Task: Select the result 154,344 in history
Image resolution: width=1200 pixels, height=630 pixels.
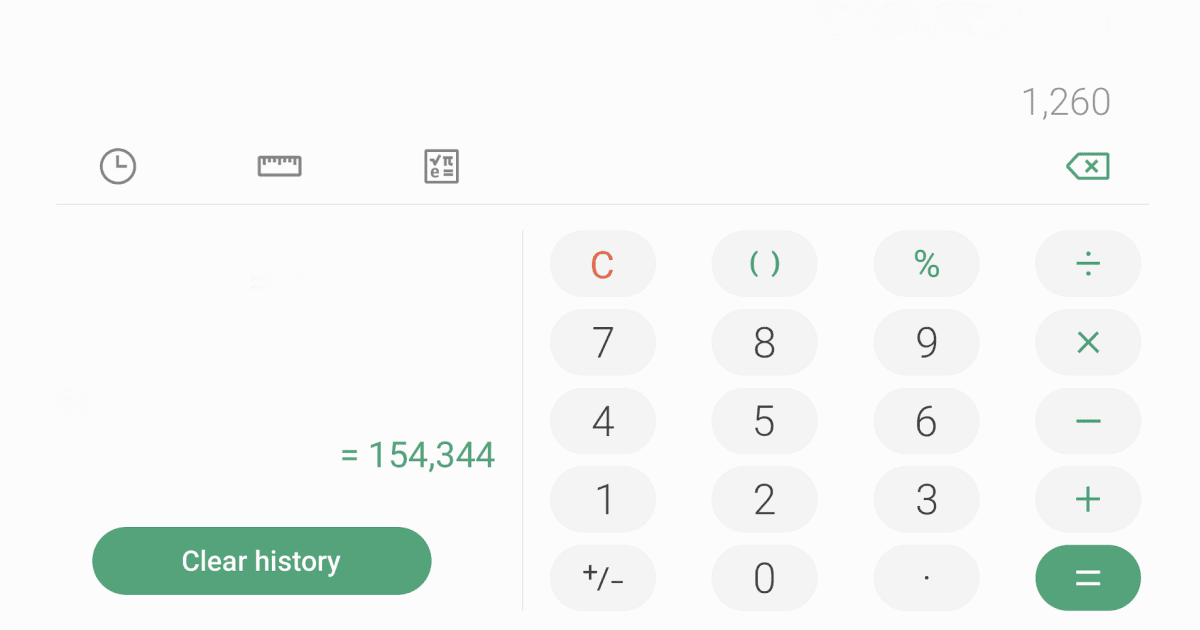Action: coord(418,455)
